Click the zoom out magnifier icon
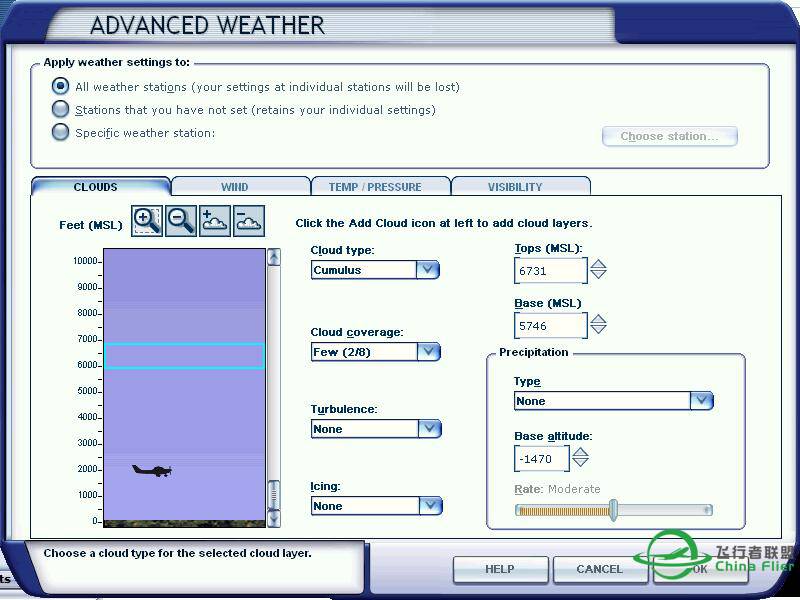This screenshot has width=800, height=600. (181, 221)
